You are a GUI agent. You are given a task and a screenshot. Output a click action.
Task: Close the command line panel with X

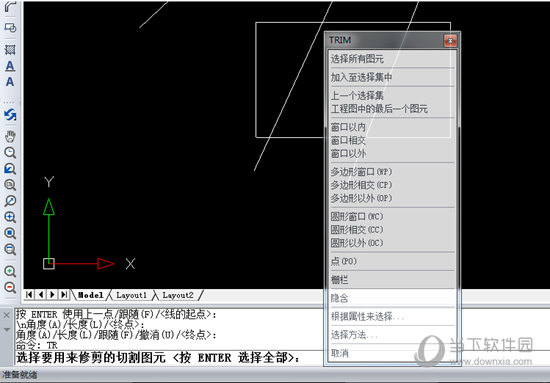pyautogui.click(x=6, y=315)
